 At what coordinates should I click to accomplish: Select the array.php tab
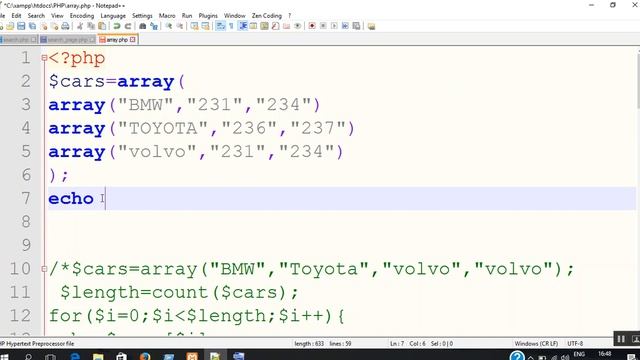(117, 40)
